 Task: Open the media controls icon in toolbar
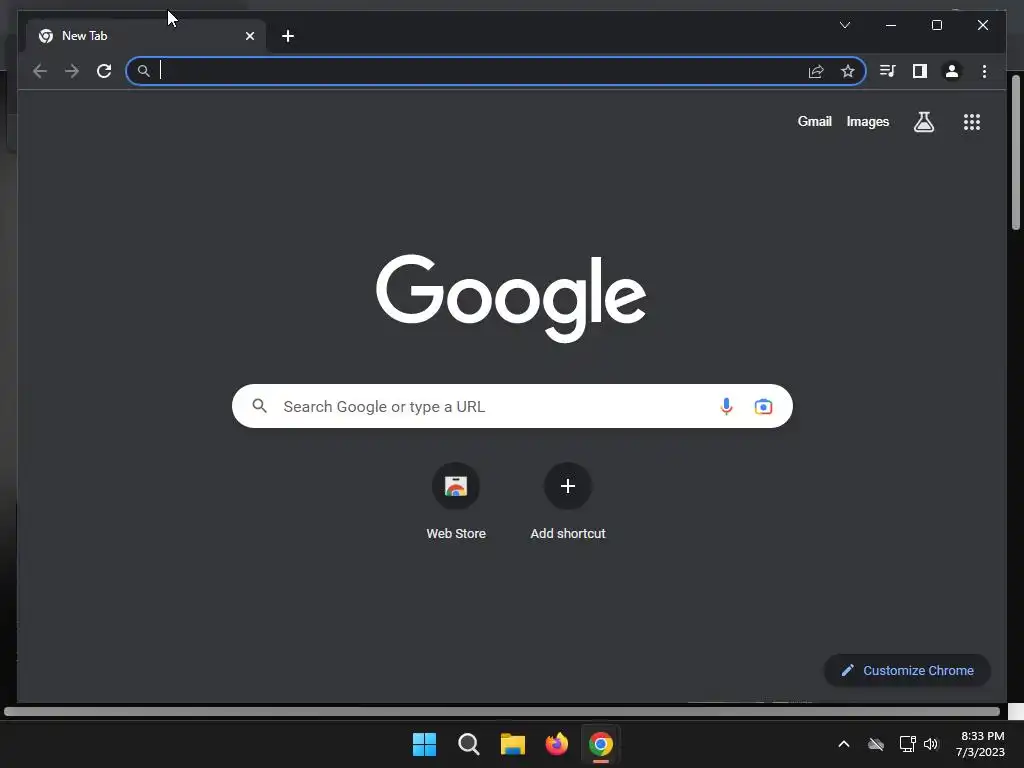[x=888, y=71]
